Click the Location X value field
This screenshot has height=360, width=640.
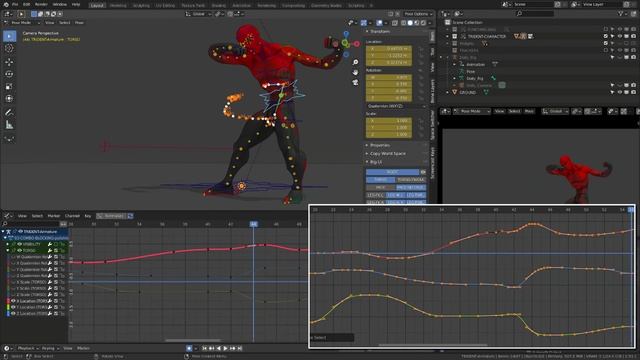(389, 49)
